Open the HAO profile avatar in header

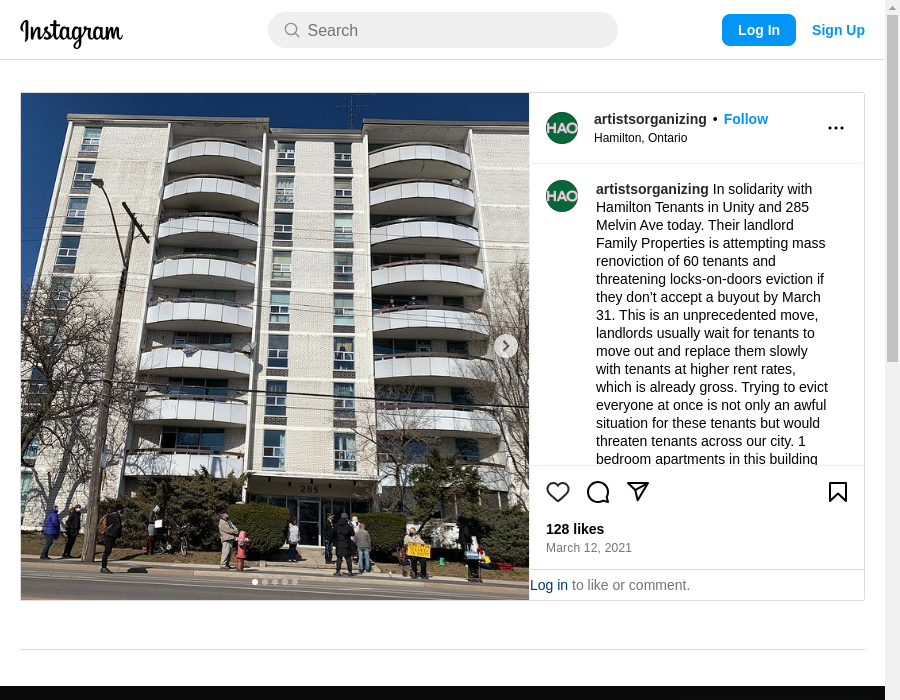tap(562, 128)
